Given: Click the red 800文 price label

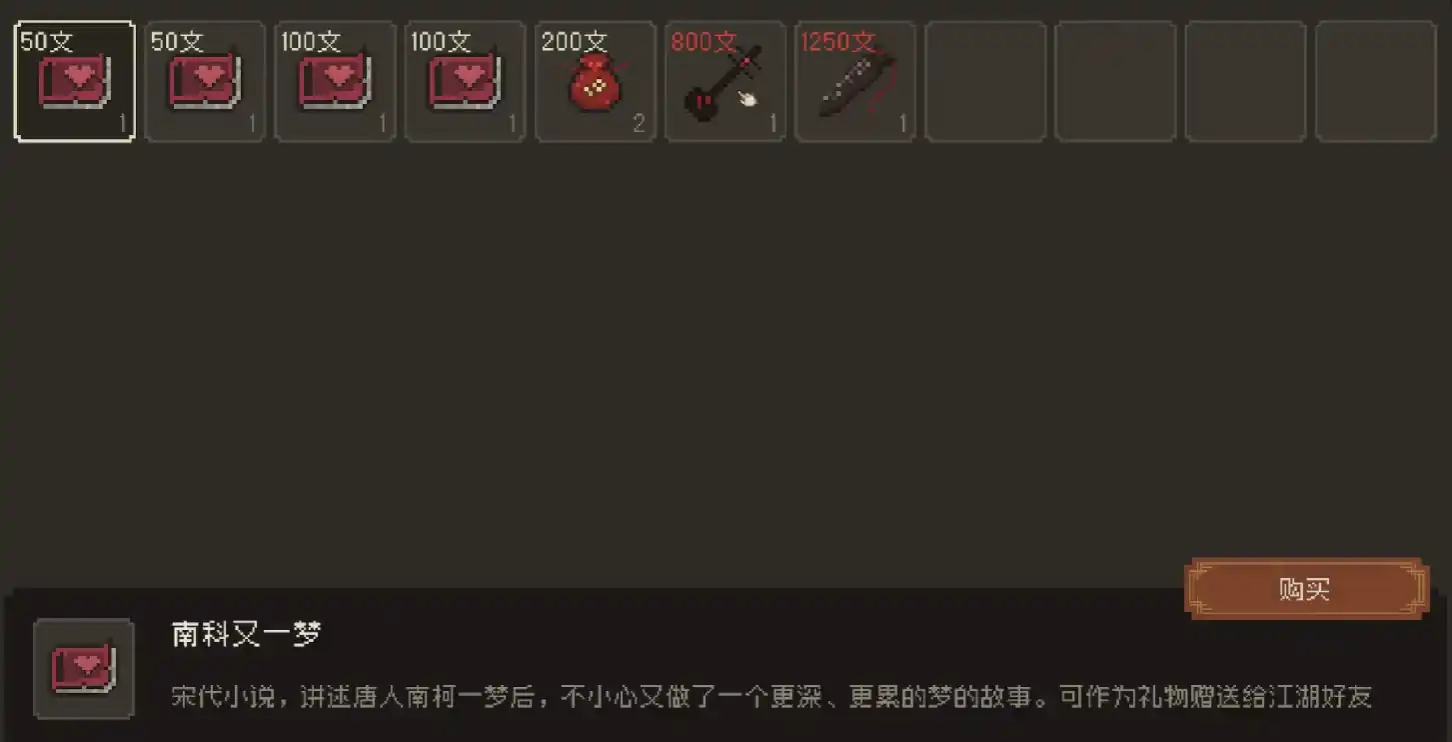Looking at the screenshot, I should pyautogui.click(x=704, y=42).
